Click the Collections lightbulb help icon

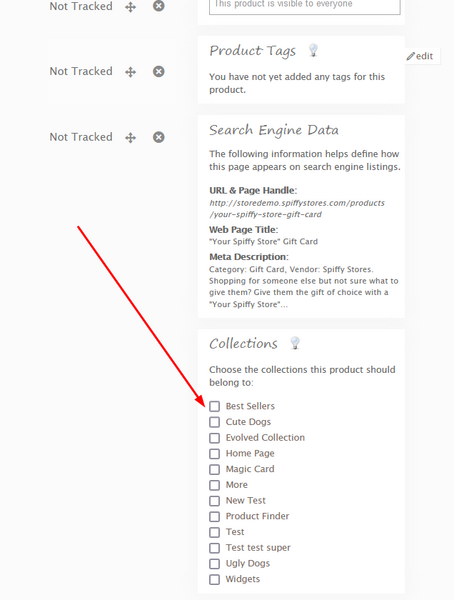point(295,343)
